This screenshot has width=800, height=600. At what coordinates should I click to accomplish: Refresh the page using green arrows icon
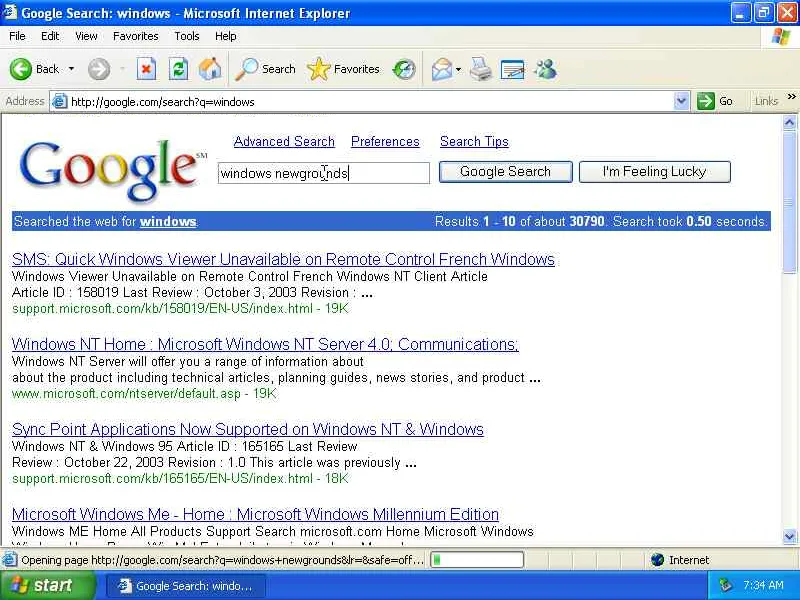pos(179,69)
